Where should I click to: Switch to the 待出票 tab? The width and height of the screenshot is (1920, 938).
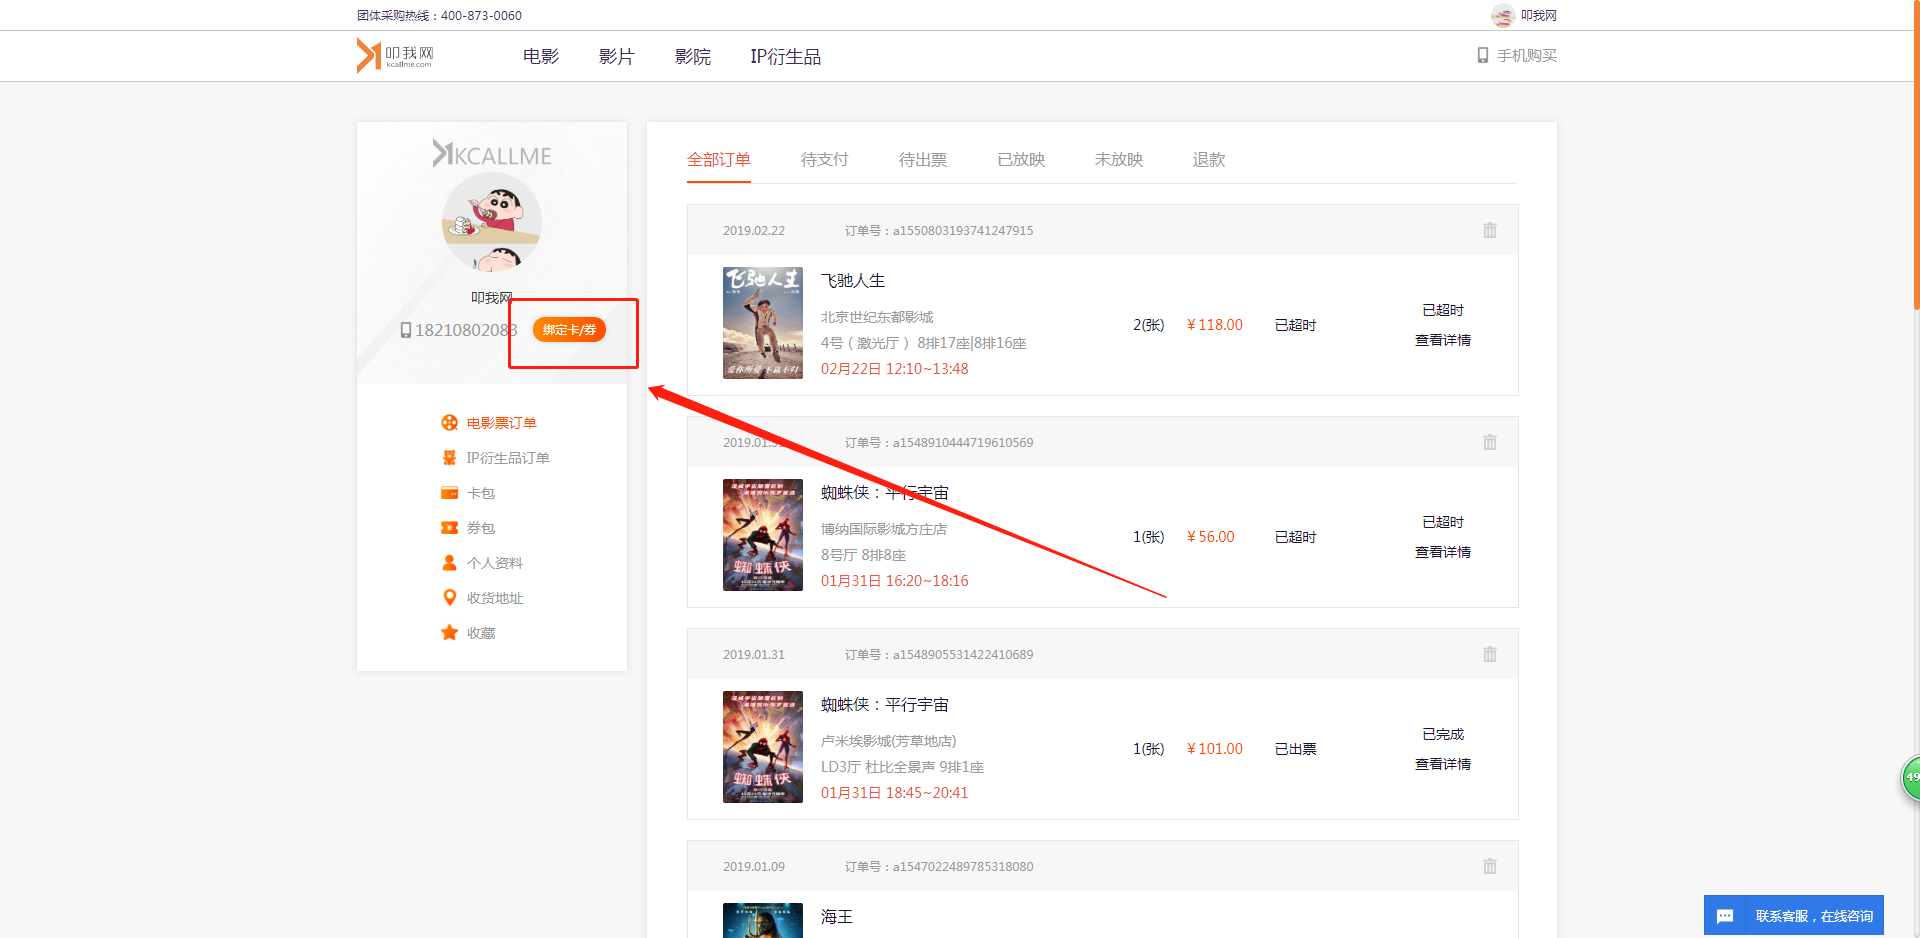pyautogui.click(x=923, y=160)
